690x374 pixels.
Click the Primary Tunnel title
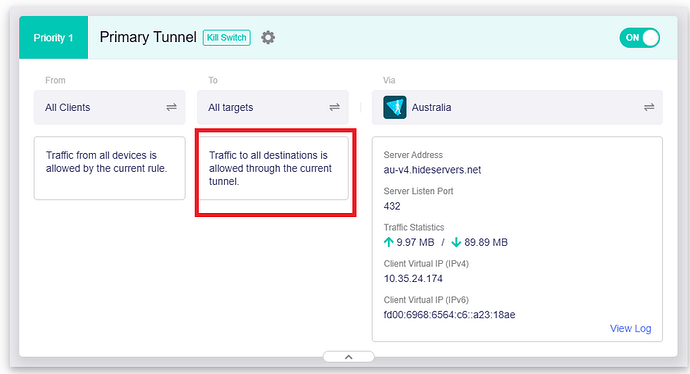[x=148, y=37]
